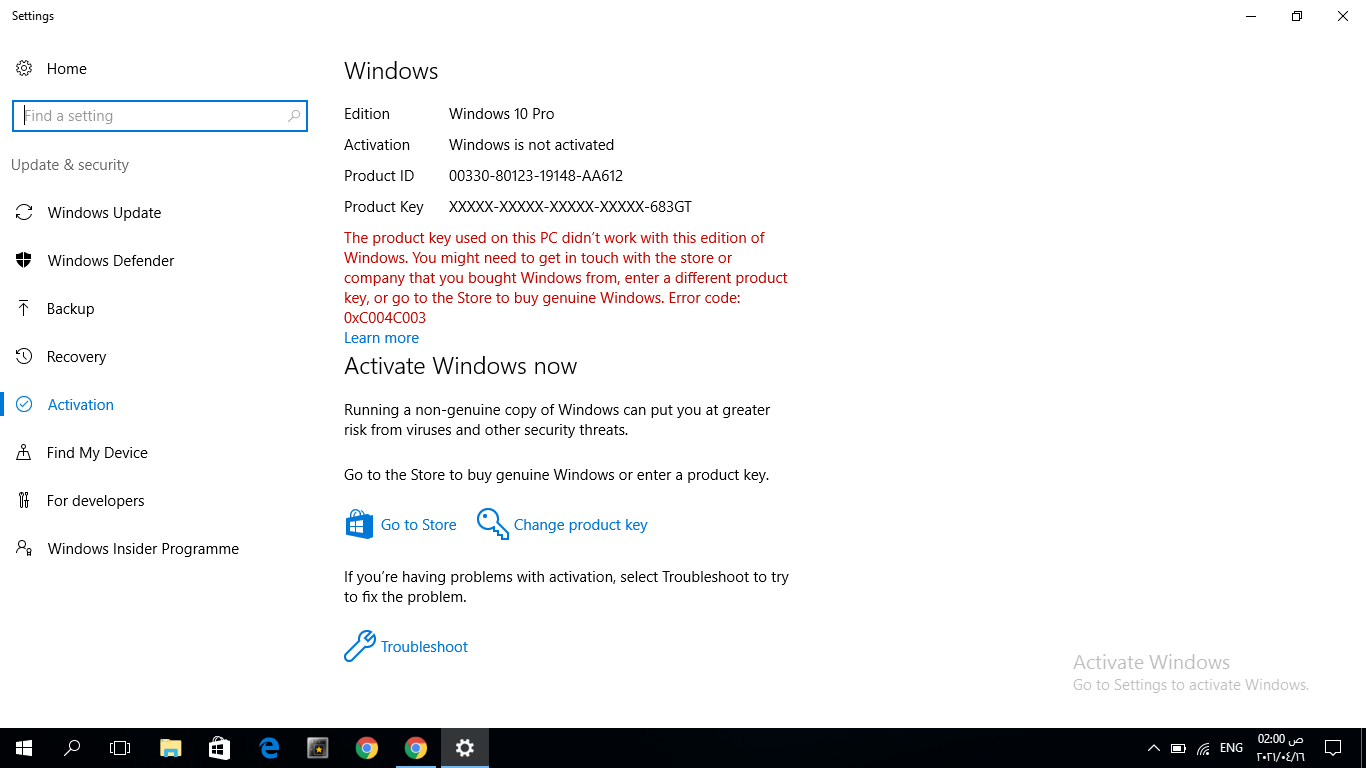Click the Update & security heading
The width and height of the screenshot is (1366, 768).
70,165
